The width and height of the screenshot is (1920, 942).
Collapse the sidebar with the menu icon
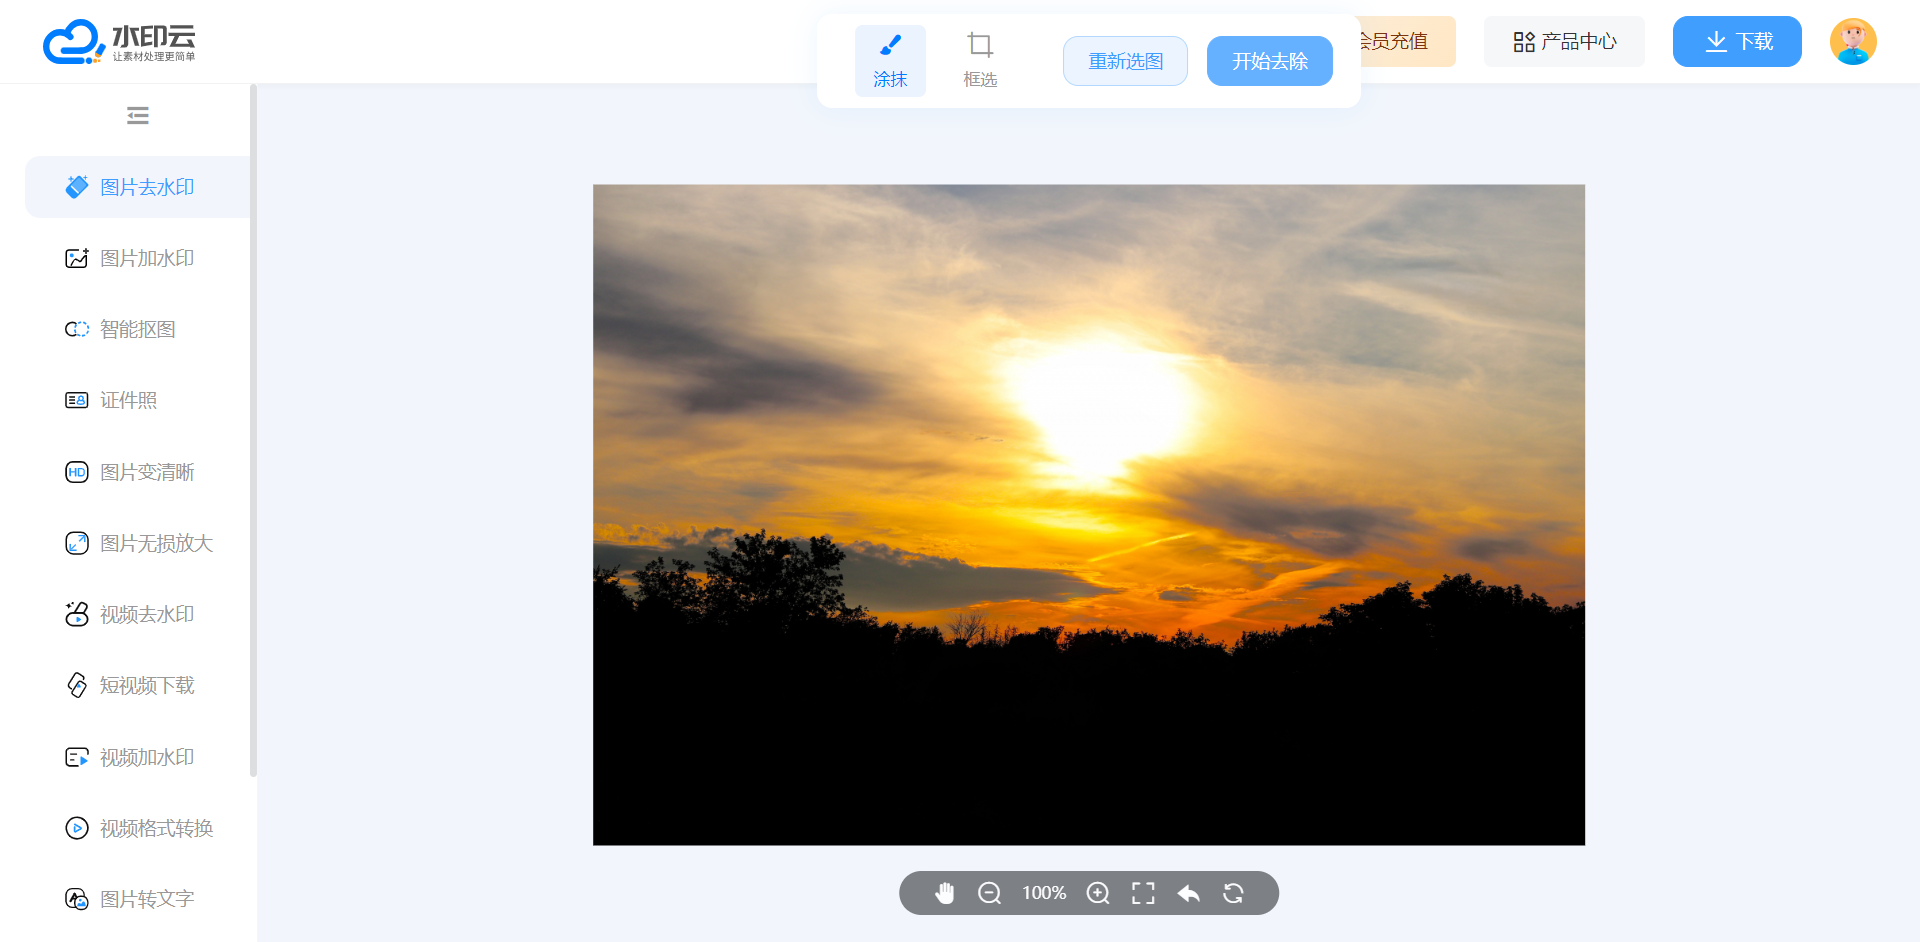point(138,116)
